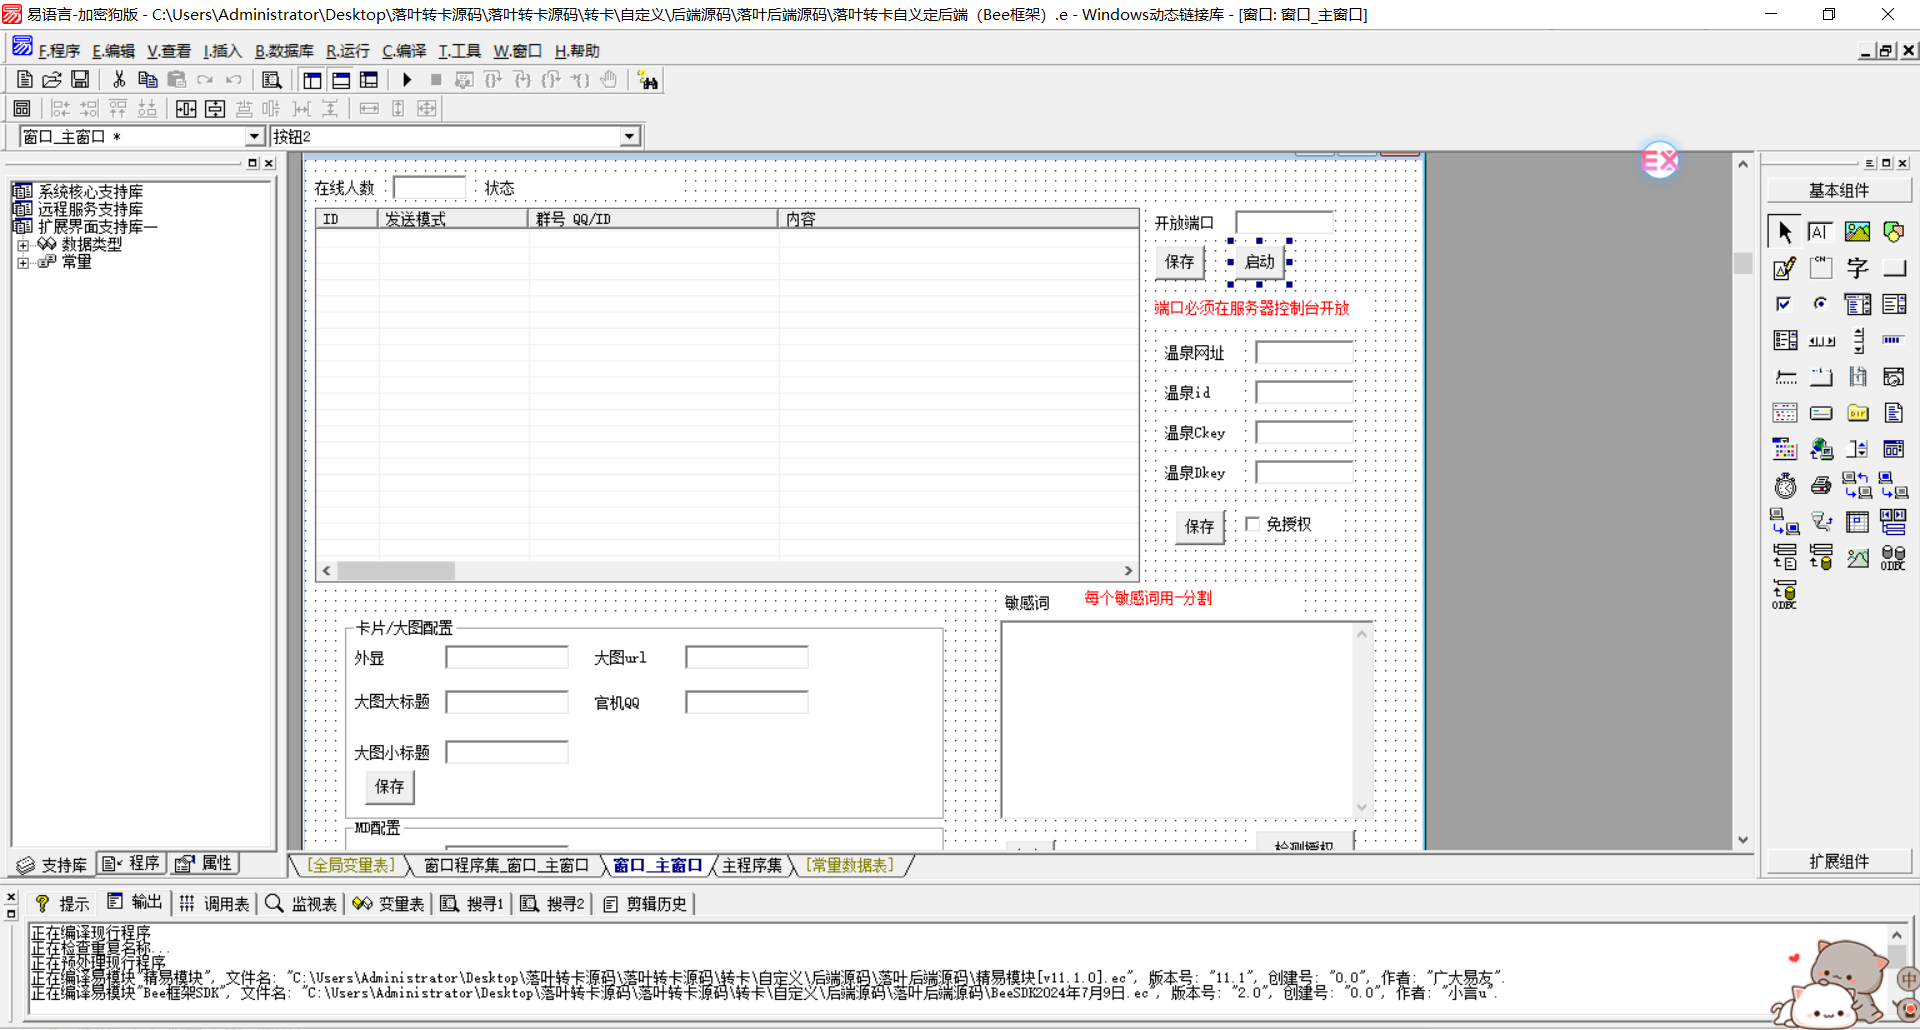Select the picture box component icon

[x=1857, y=232]
